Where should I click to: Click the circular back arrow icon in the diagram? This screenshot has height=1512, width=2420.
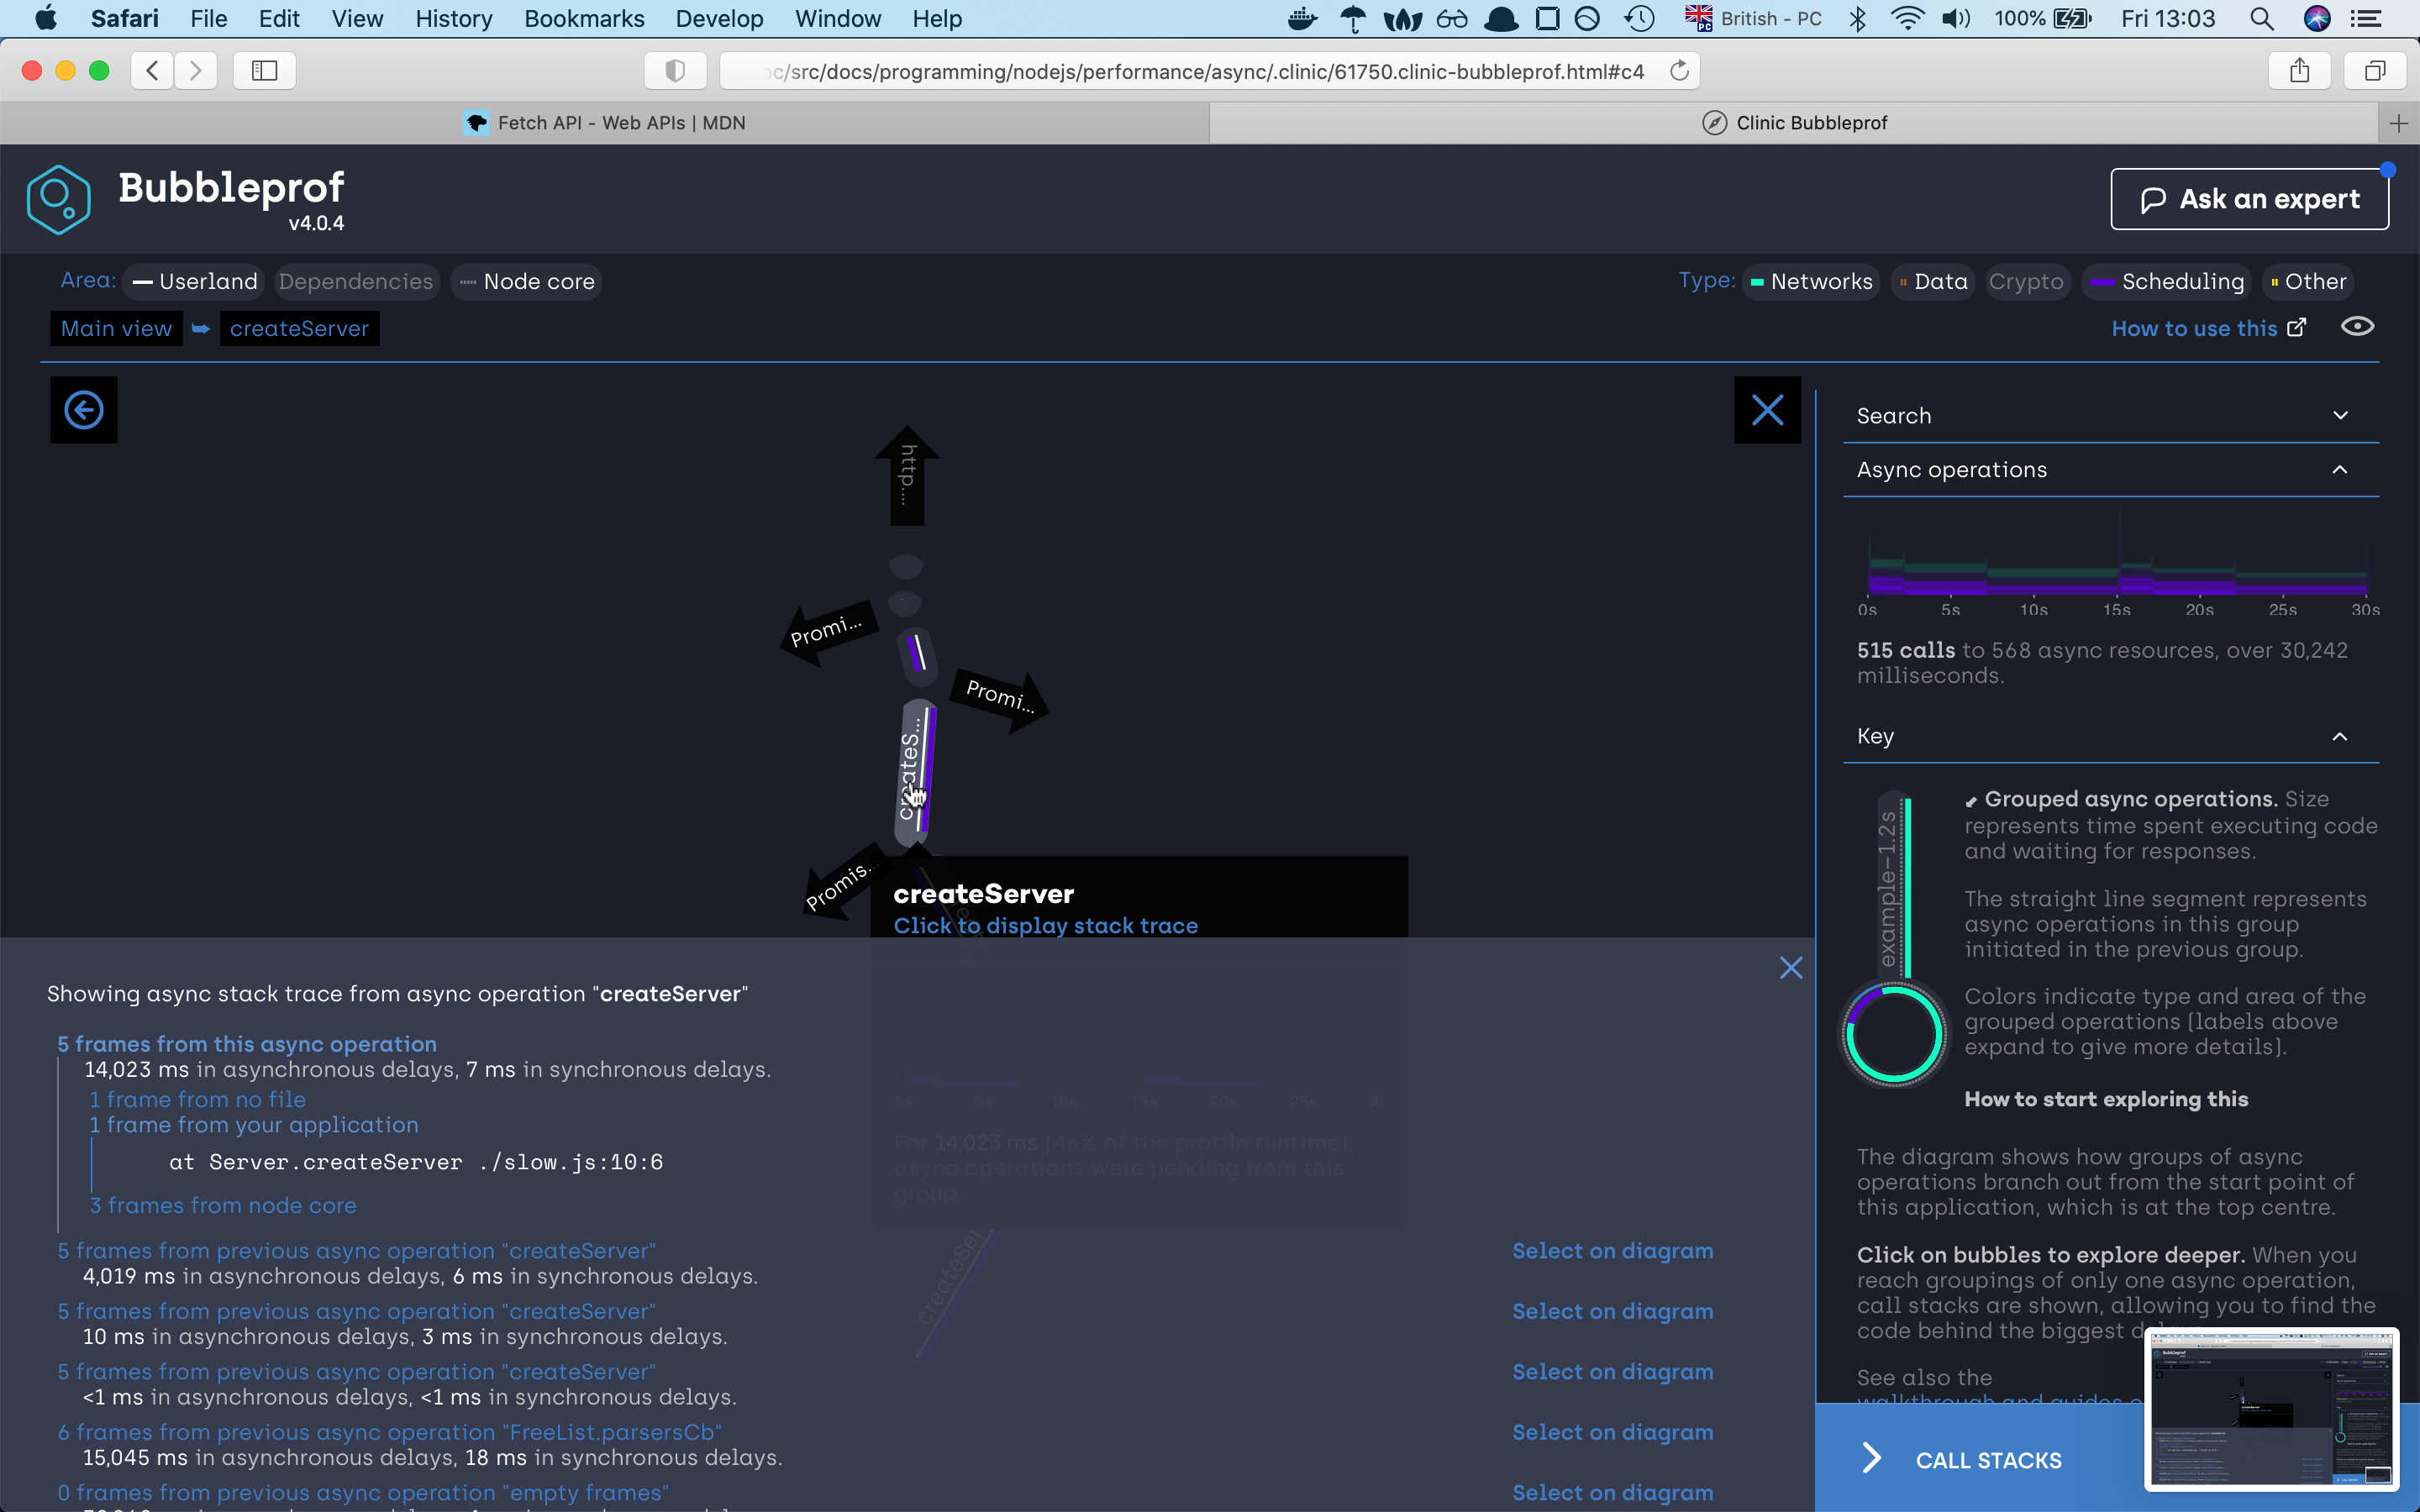coord(84,410)
